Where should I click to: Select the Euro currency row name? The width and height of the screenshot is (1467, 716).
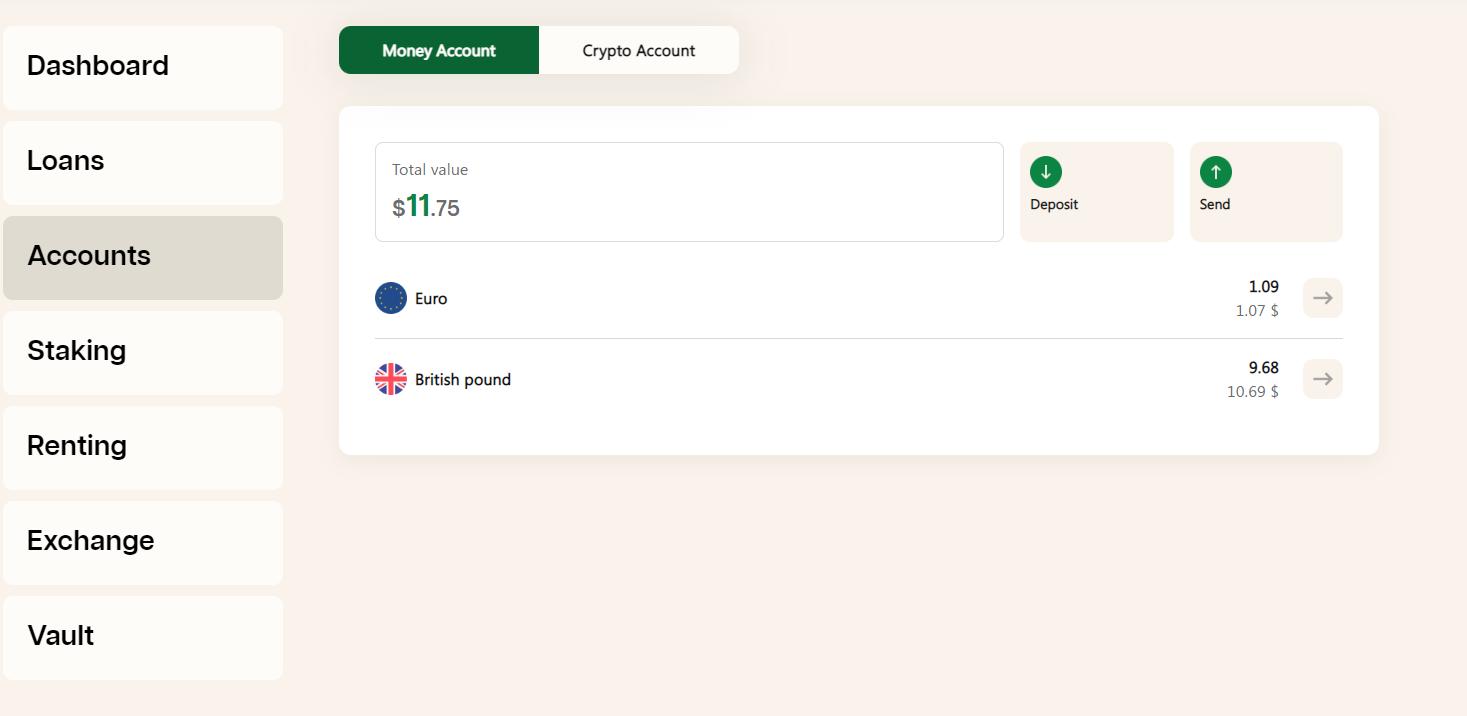coord(431,298)
